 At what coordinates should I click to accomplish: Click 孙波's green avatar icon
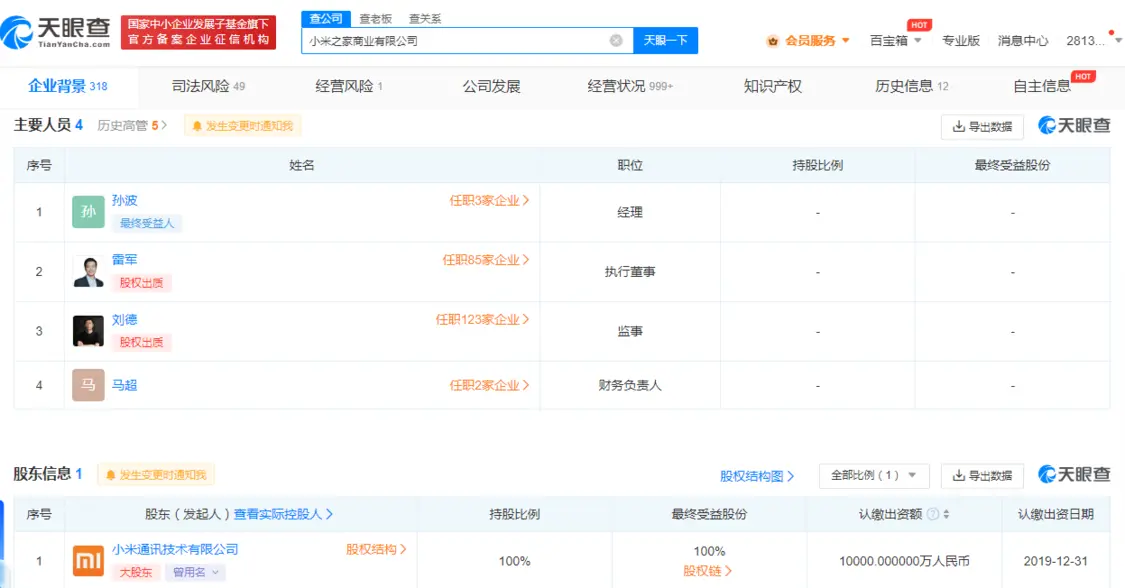tap(88, 212)
